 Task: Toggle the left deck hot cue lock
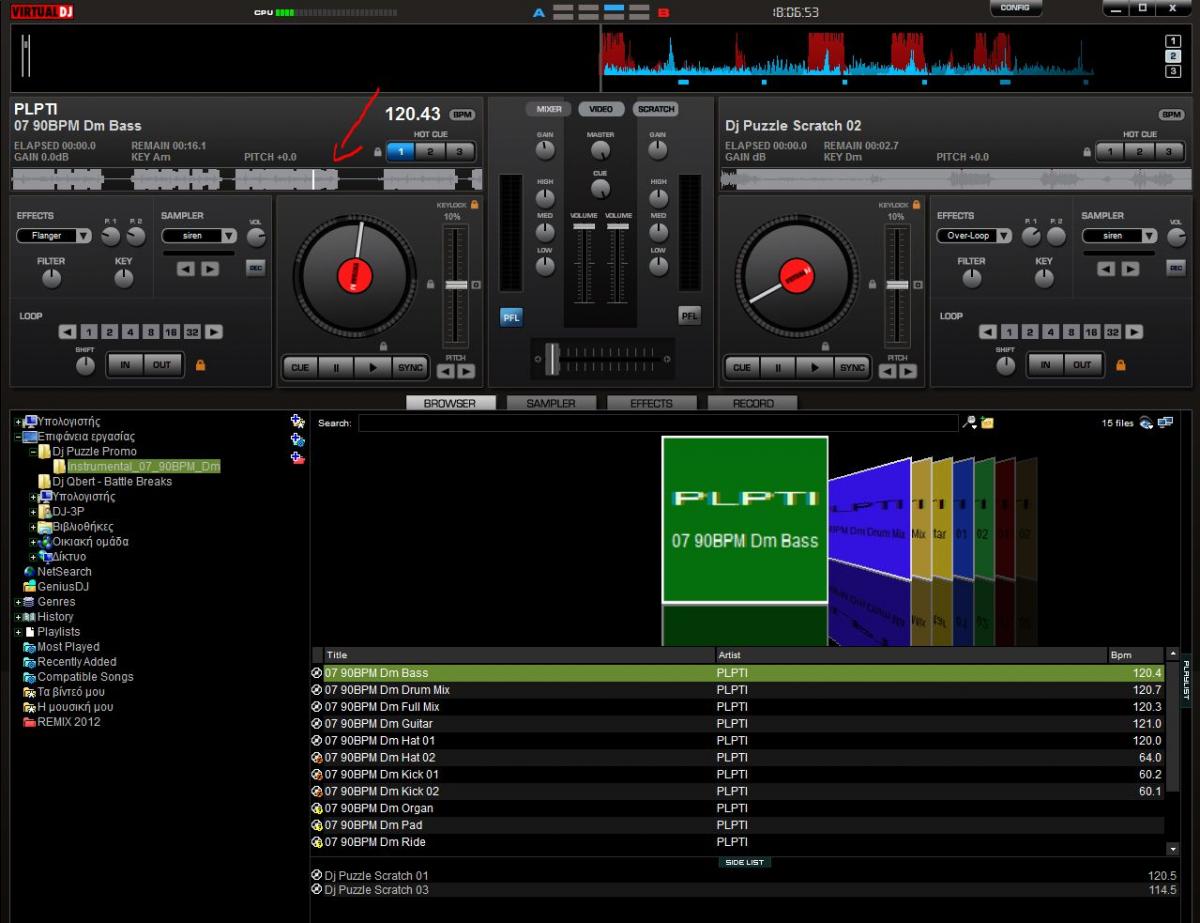tap(377, 153)
